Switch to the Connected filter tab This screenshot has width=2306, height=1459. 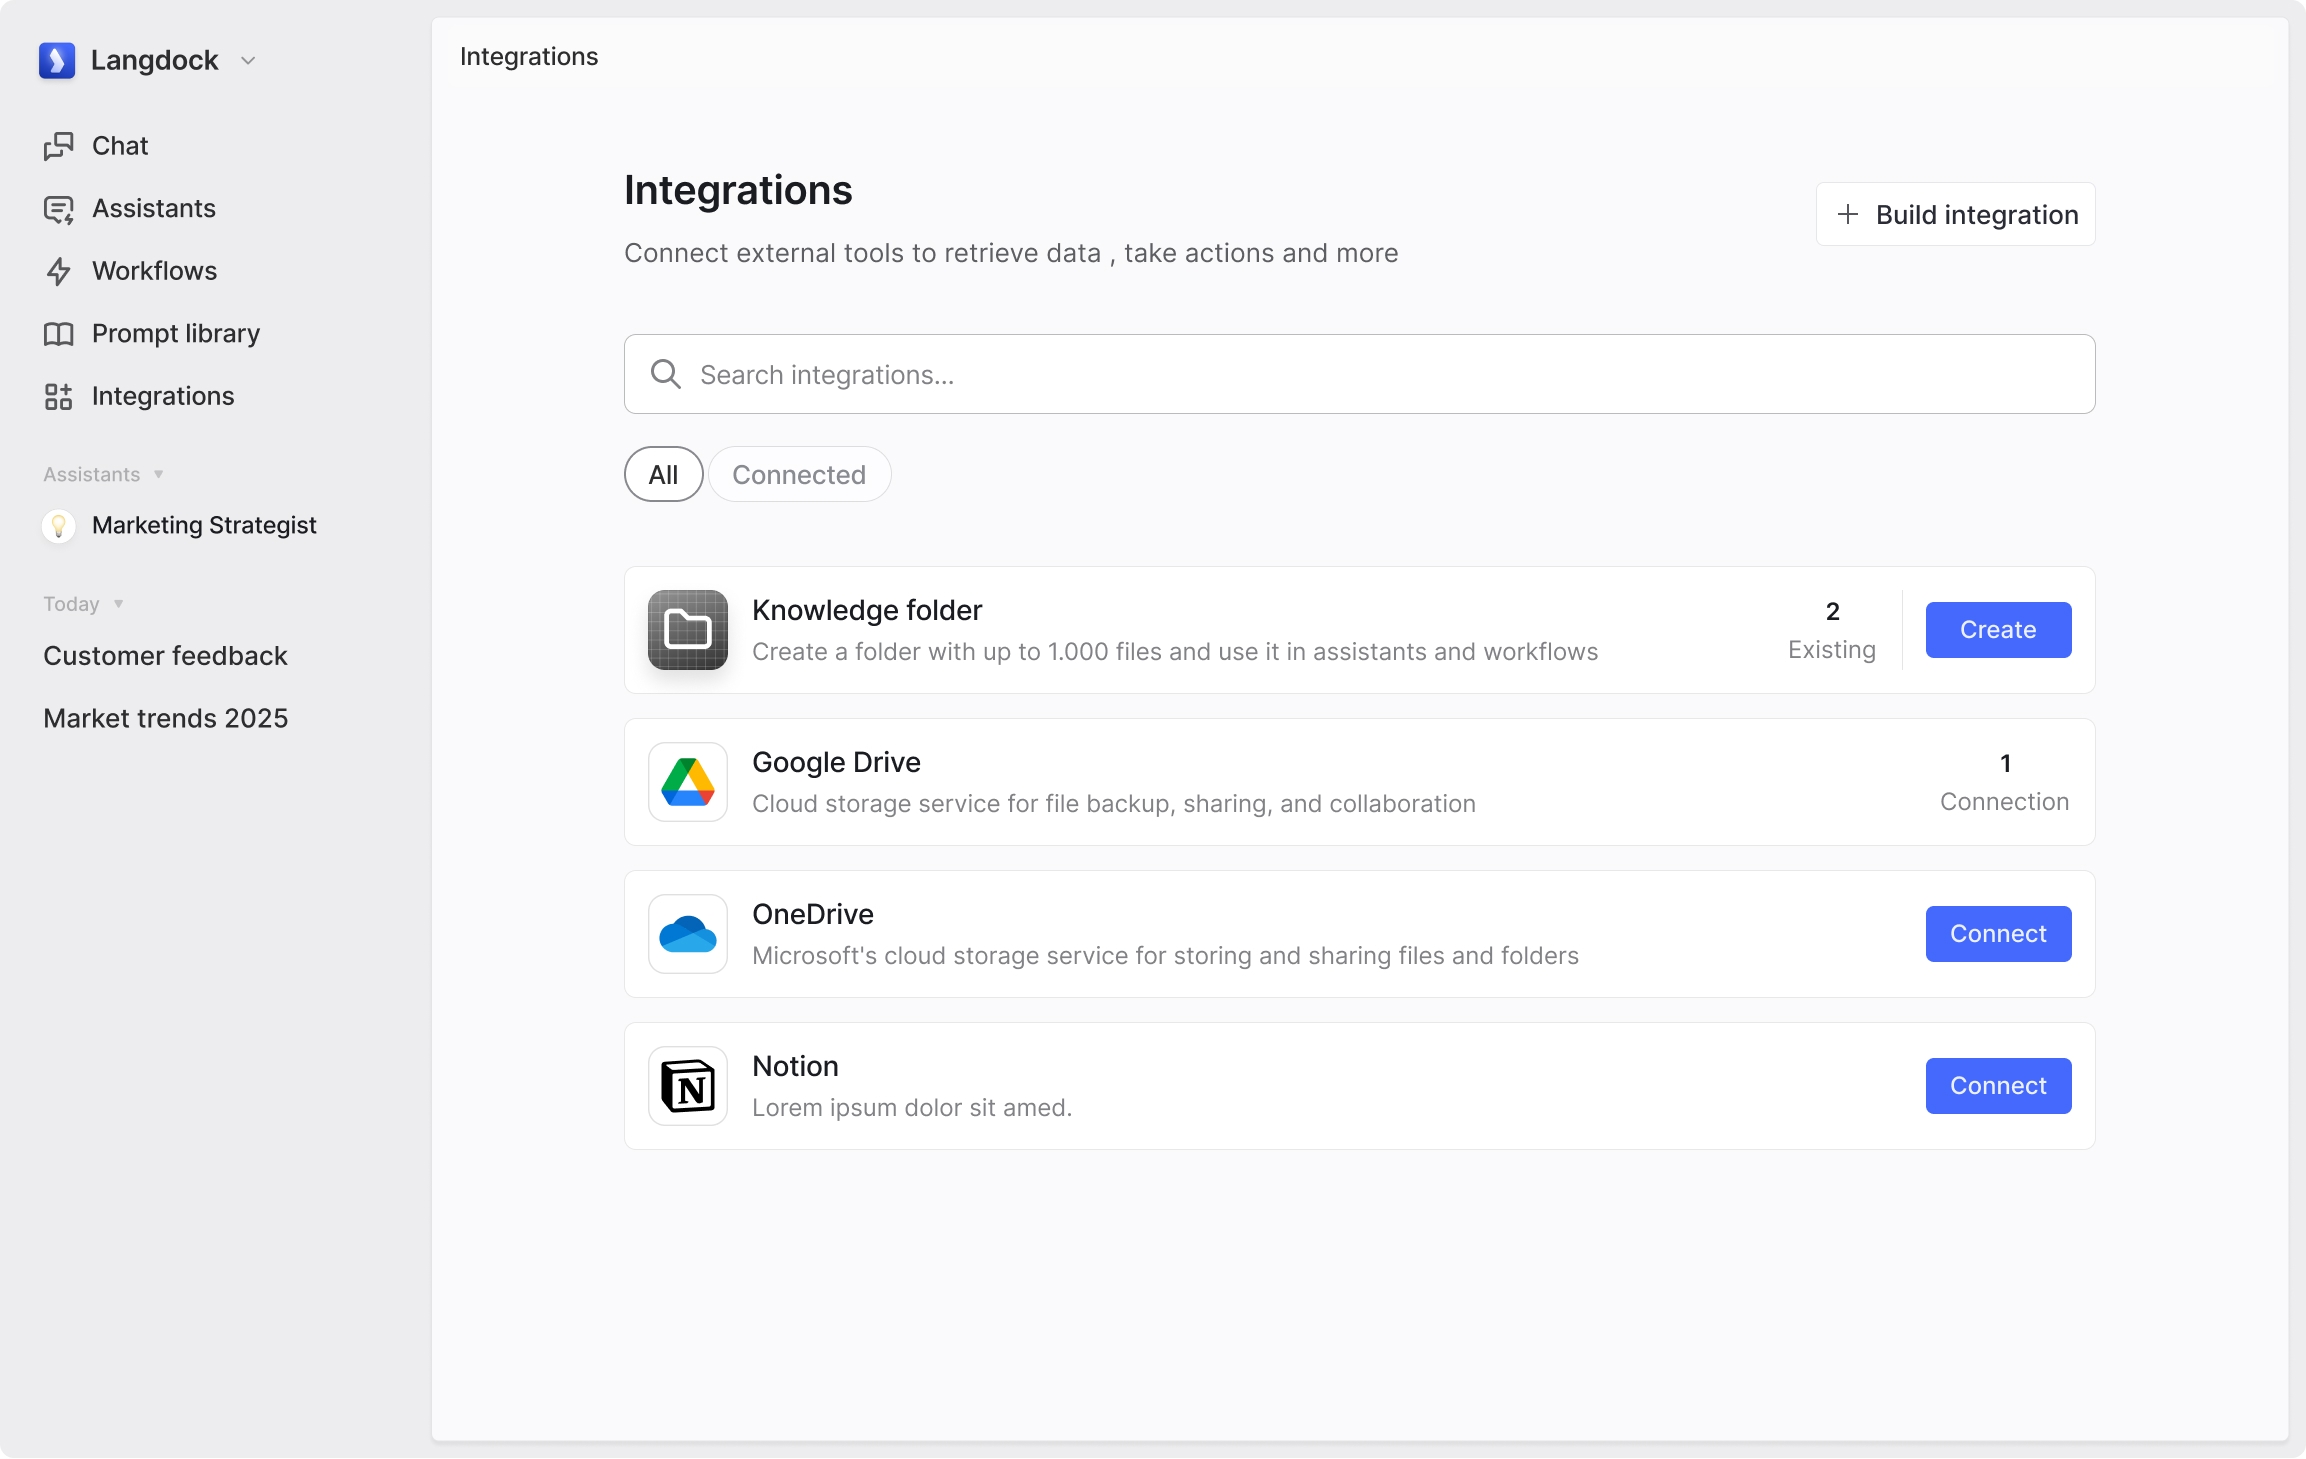click(x=799, y=474)
